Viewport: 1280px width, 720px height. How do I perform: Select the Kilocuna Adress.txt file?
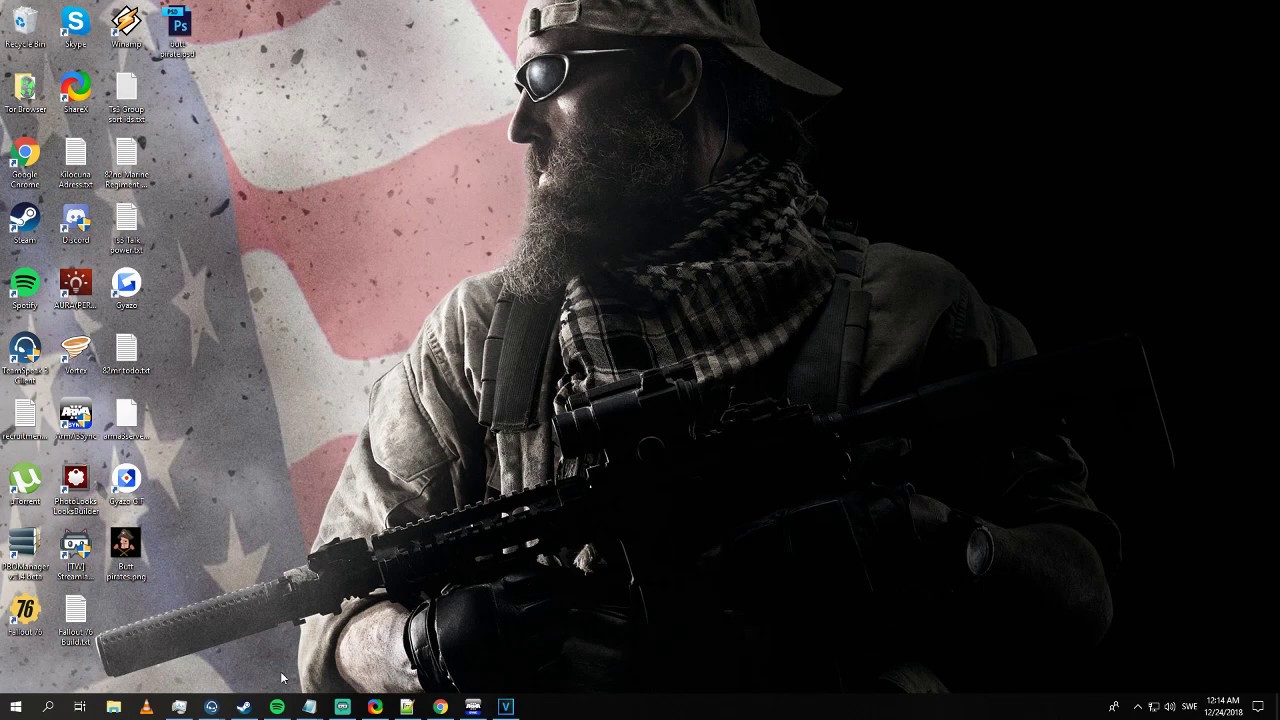point(75,164)
